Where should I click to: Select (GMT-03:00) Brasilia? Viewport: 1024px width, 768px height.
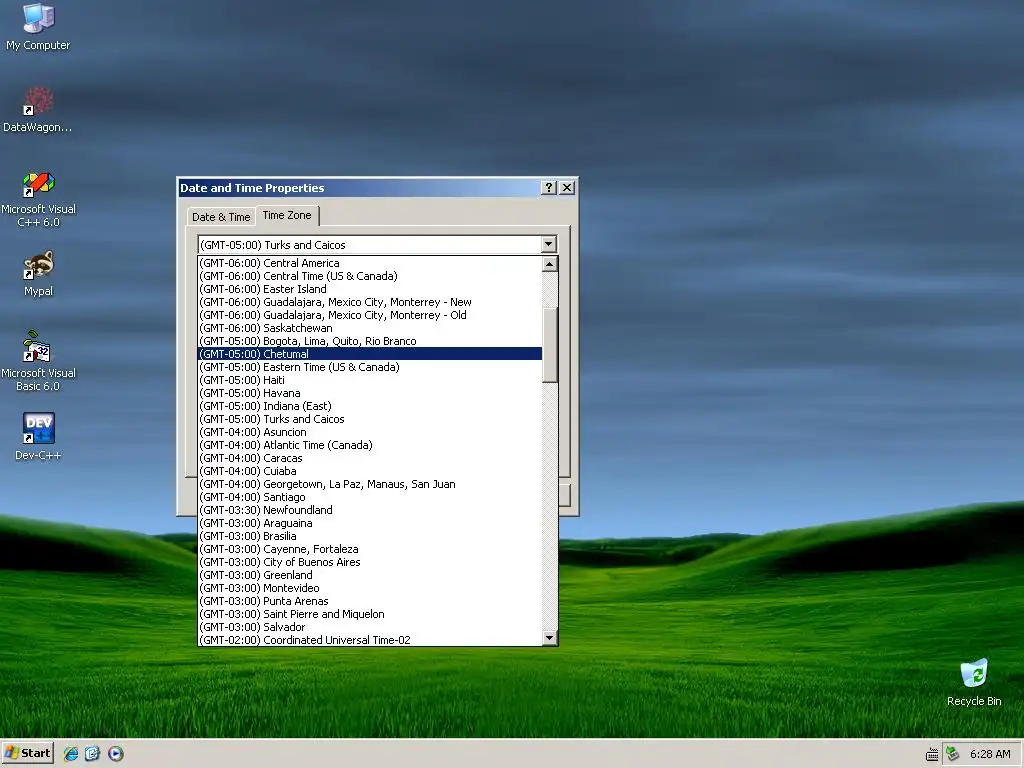coord(370,536)
